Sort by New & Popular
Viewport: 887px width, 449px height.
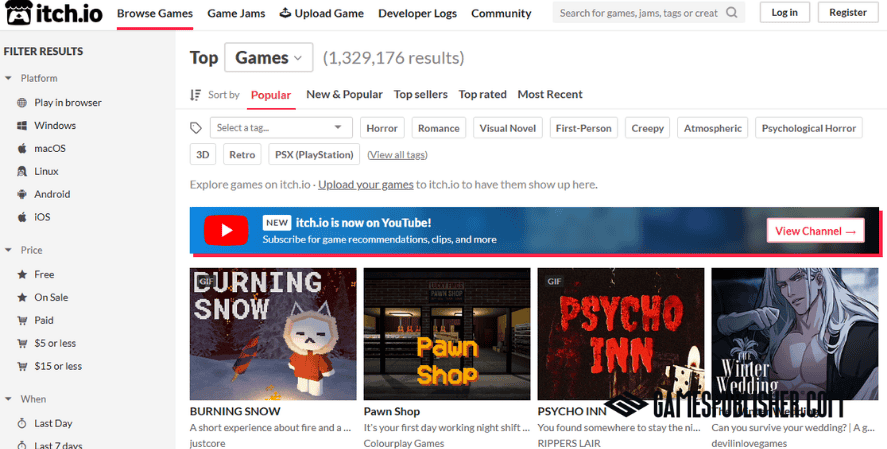(345, 94)
